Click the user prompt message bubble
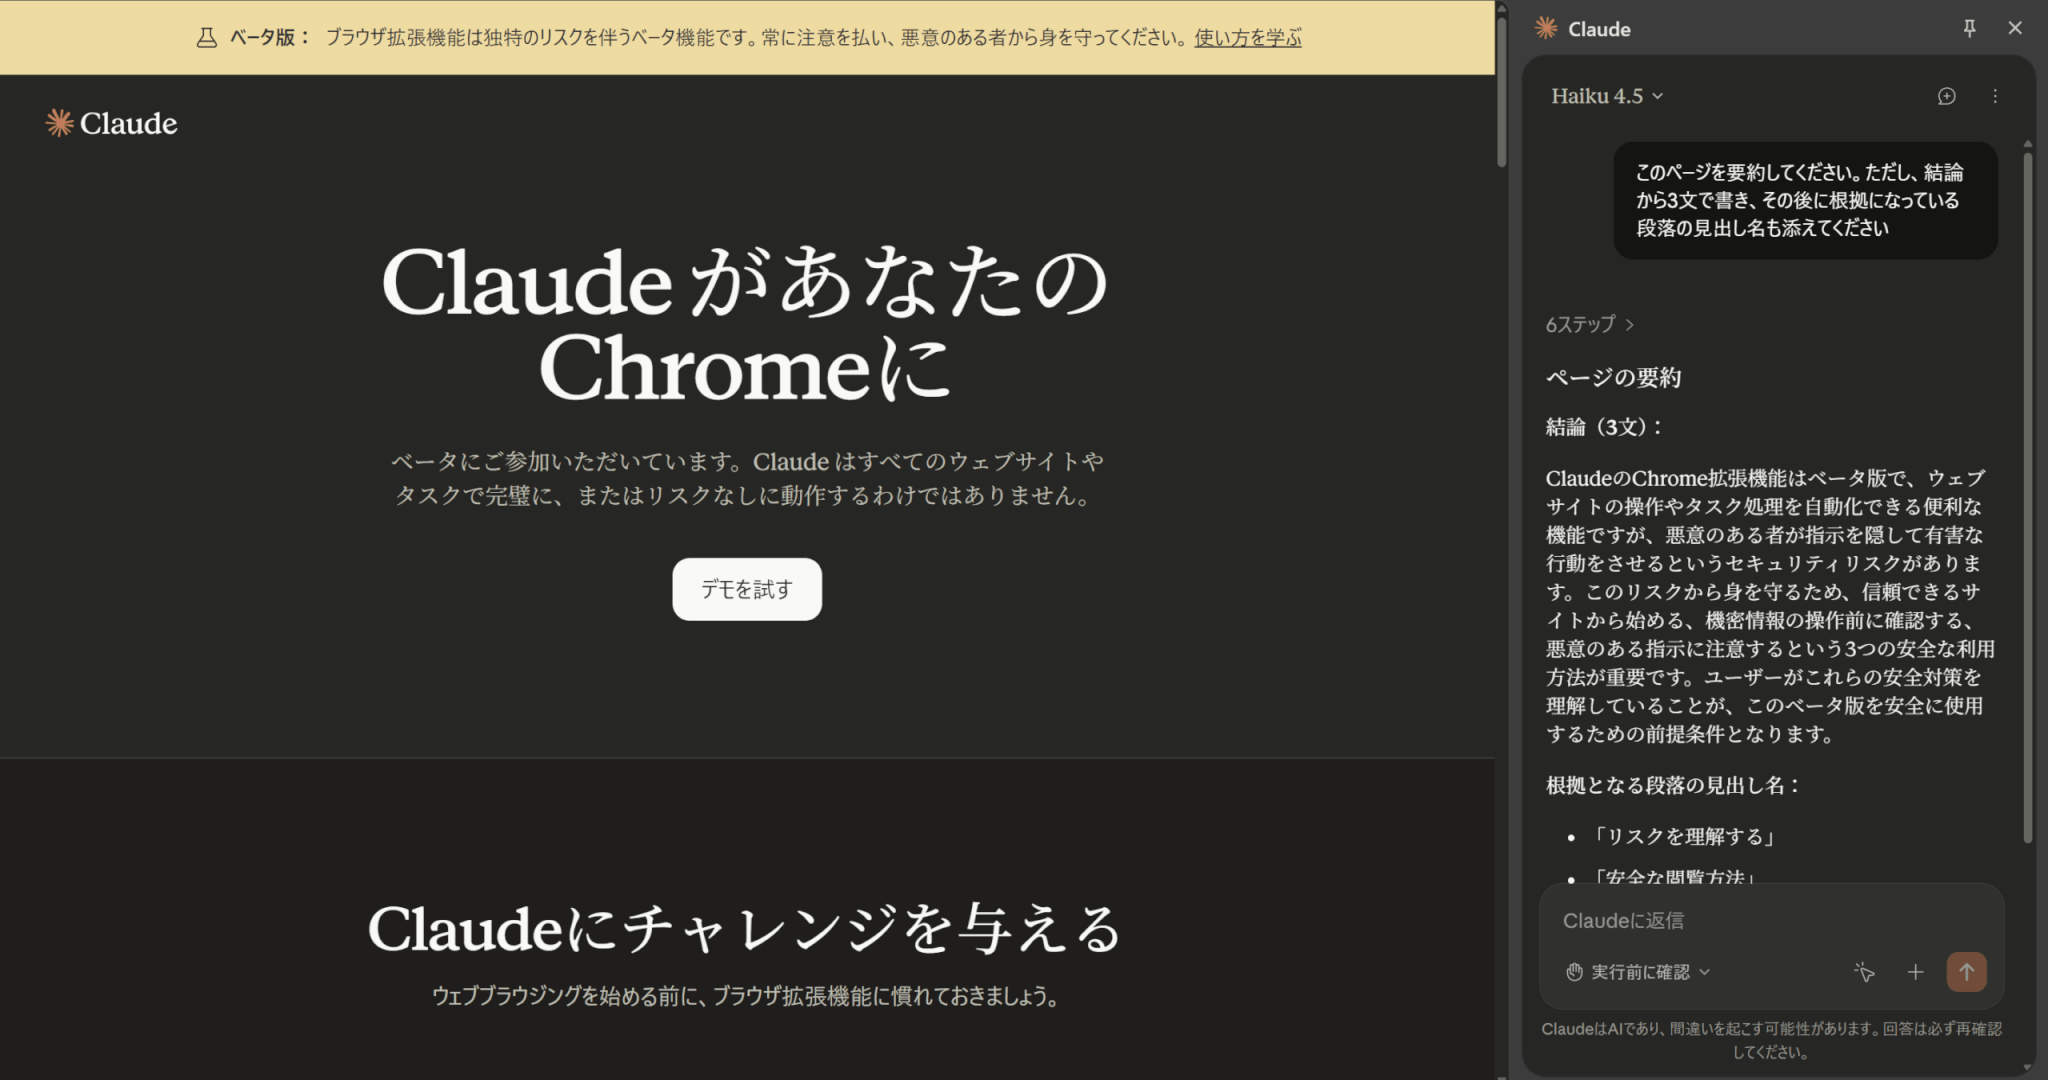This screenshot has width=2048, height=1080. (1805, 200)
